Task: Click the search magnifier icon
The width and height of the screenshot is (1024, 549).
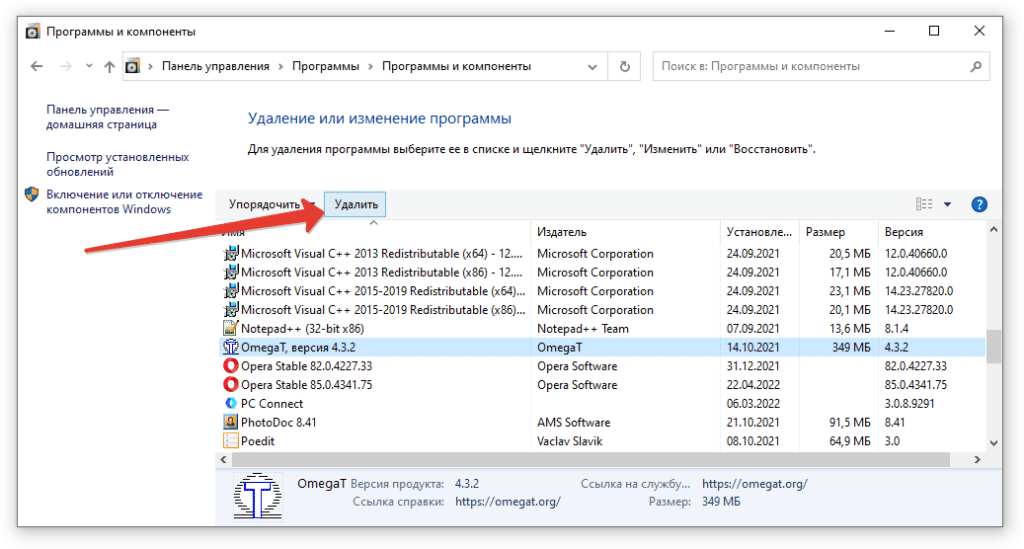Action: tap(976, 67)
